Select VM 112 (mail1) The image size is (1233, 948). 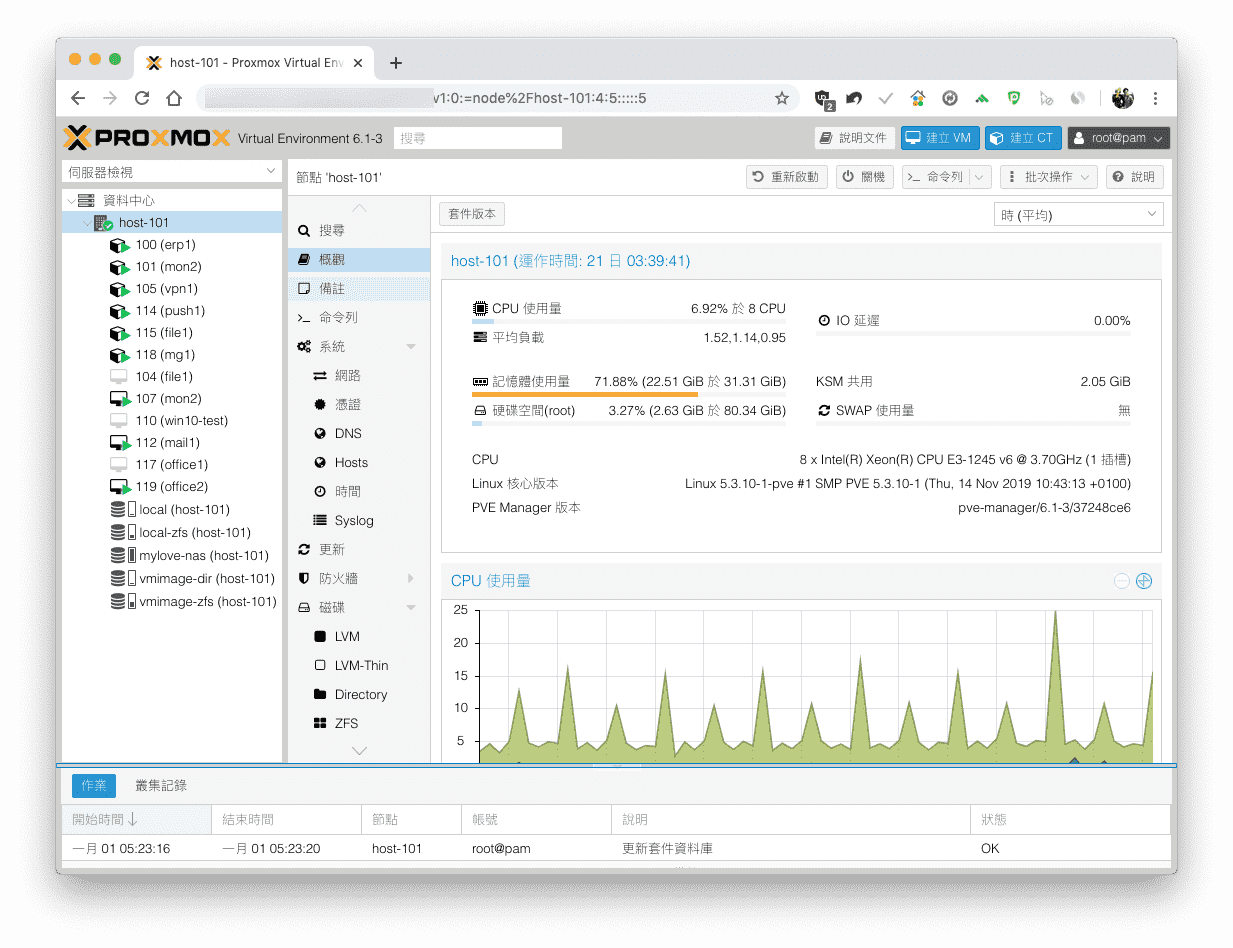(x=167, y=443)
